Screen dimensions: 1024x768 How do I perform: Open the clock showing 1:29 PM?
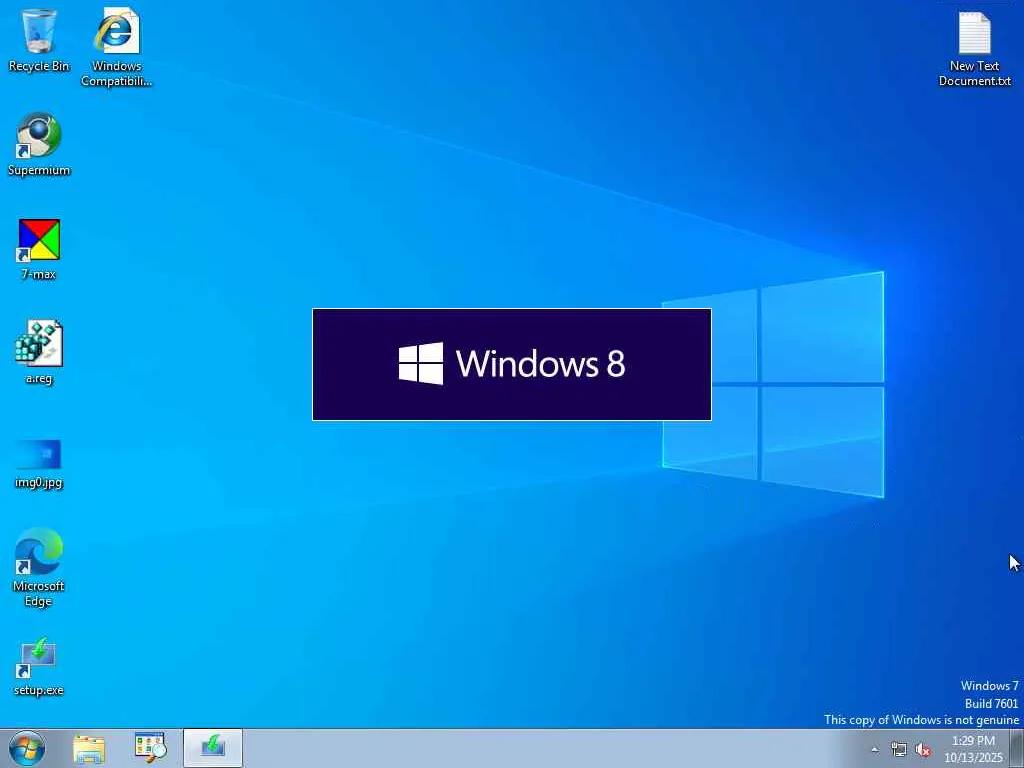973,748
